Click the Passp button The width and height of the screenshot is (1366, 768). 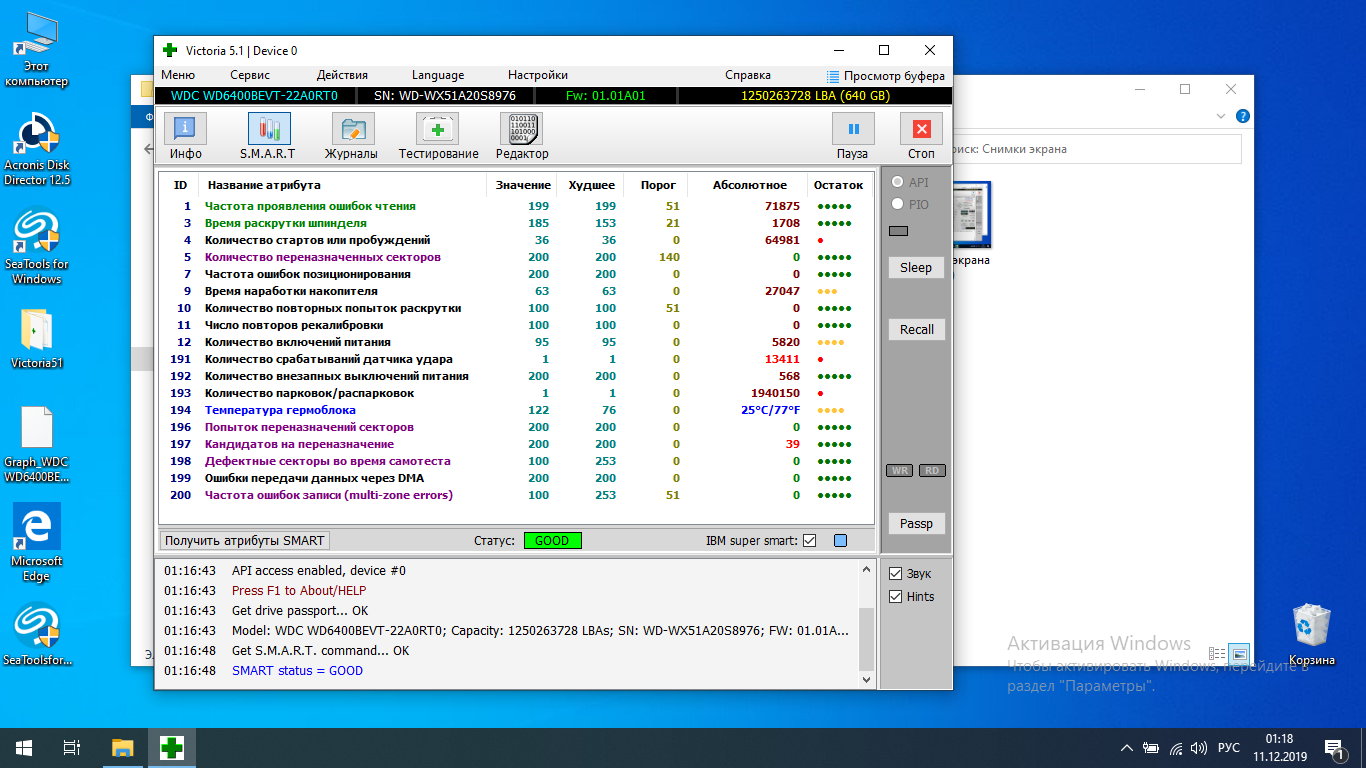pyautogui.click(x=916, y=524)
